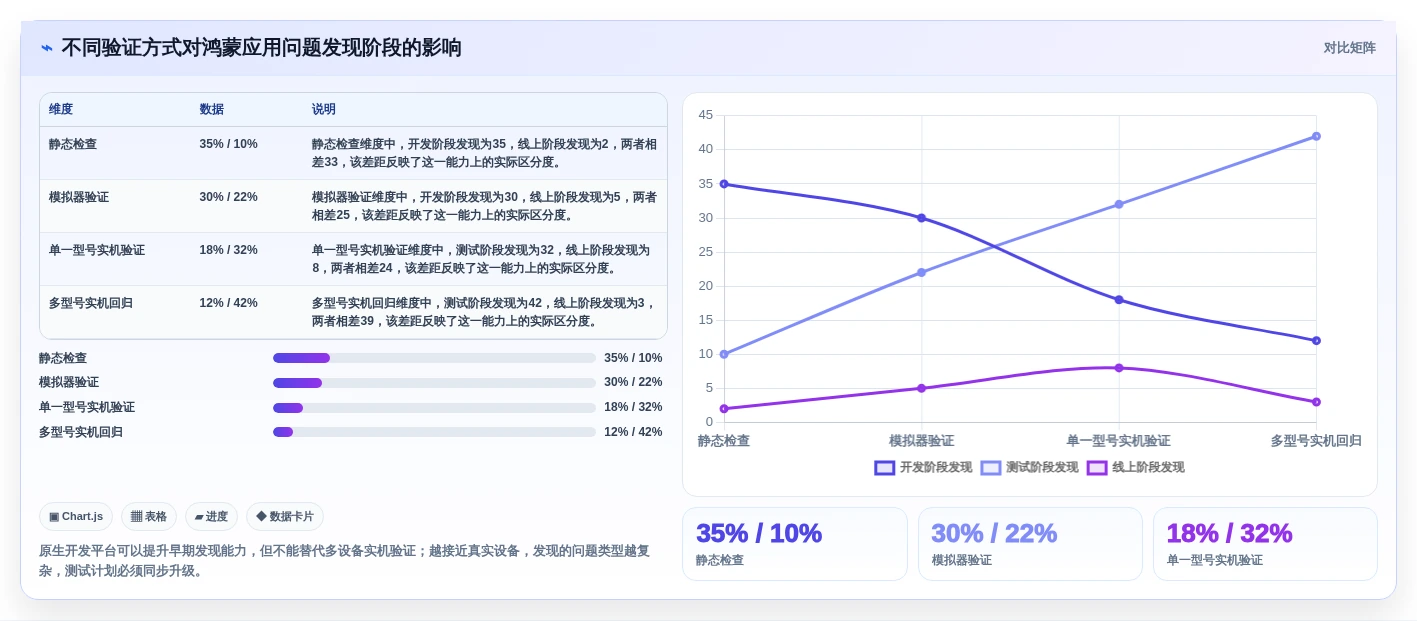The height and width of the screenshot is (621, 1417).
Task: Open the 35% / 10% 静态检查 data card
Action: coord(795,544)
